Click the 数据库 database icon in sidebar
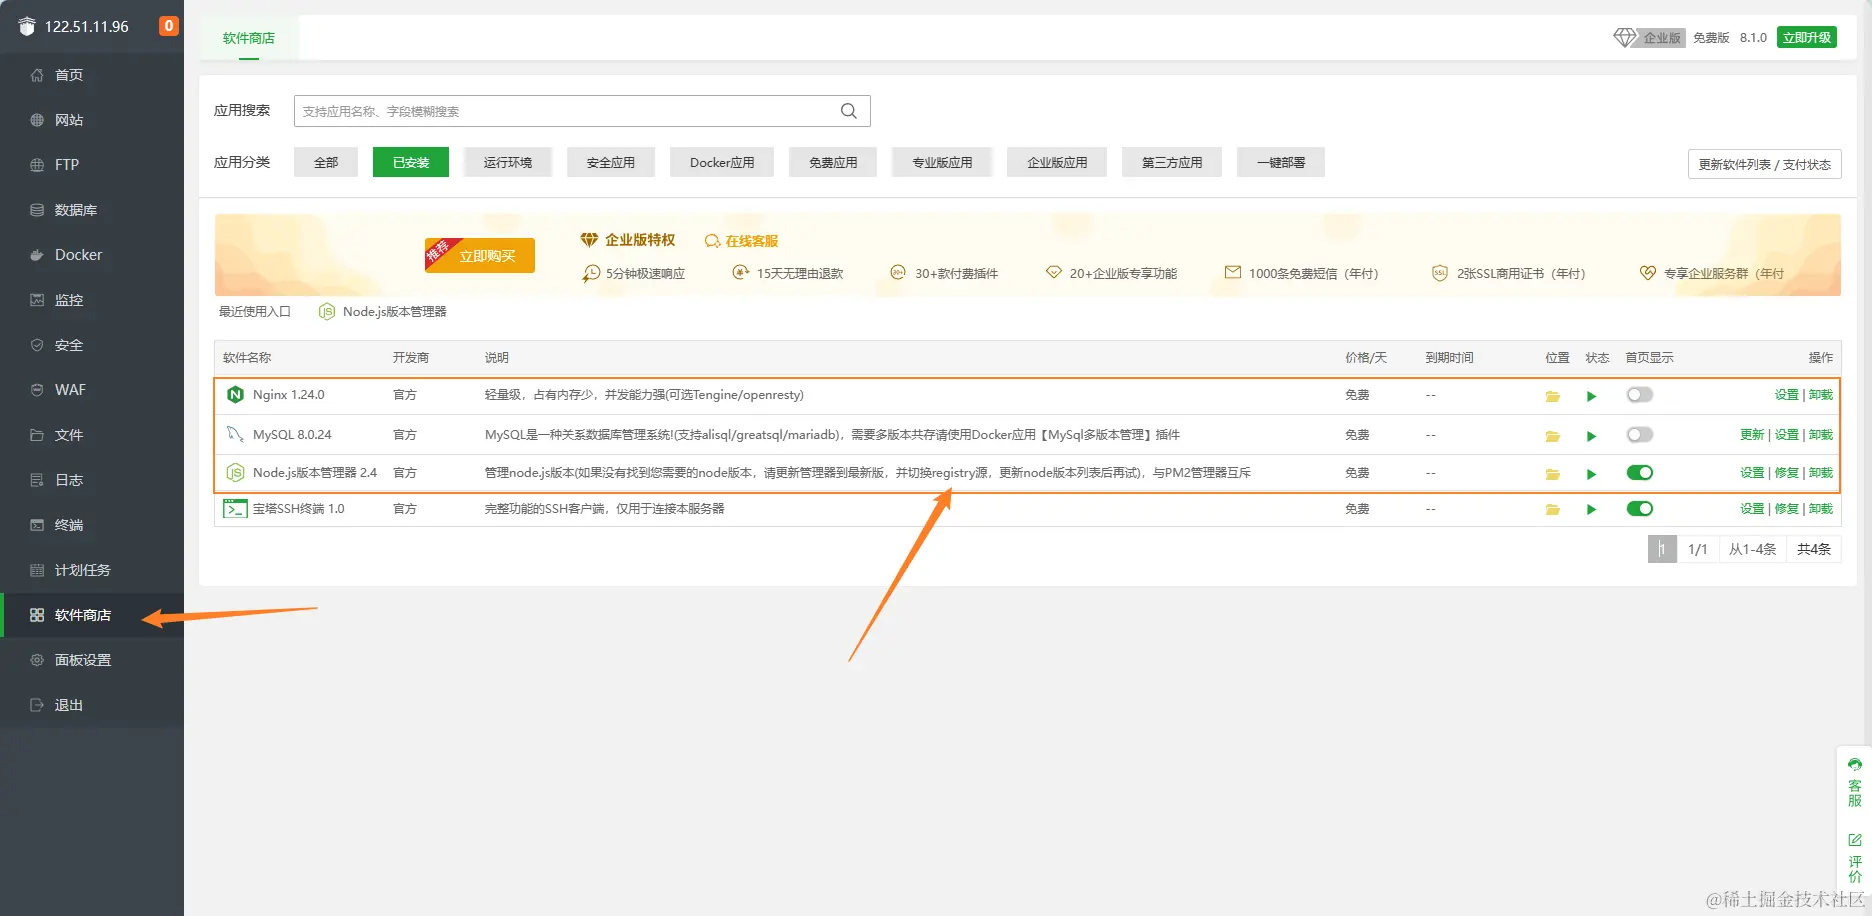This screenshot has width=1872, height=916. [37, 210]
